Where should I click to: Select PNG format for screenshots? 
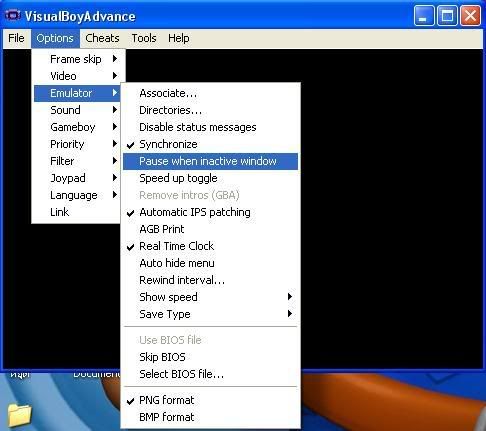[x=210, y=400]
